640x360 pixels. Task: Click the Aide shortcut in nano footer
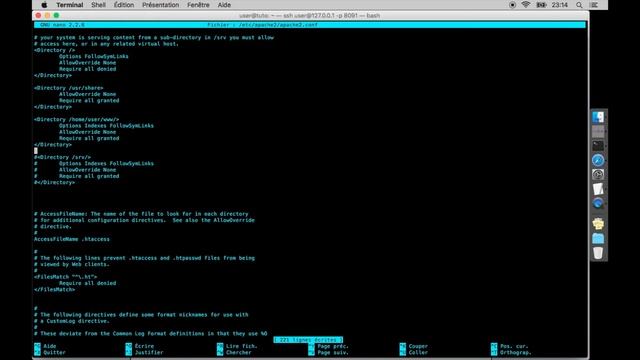pyautogui.click(x=45, y=346)
